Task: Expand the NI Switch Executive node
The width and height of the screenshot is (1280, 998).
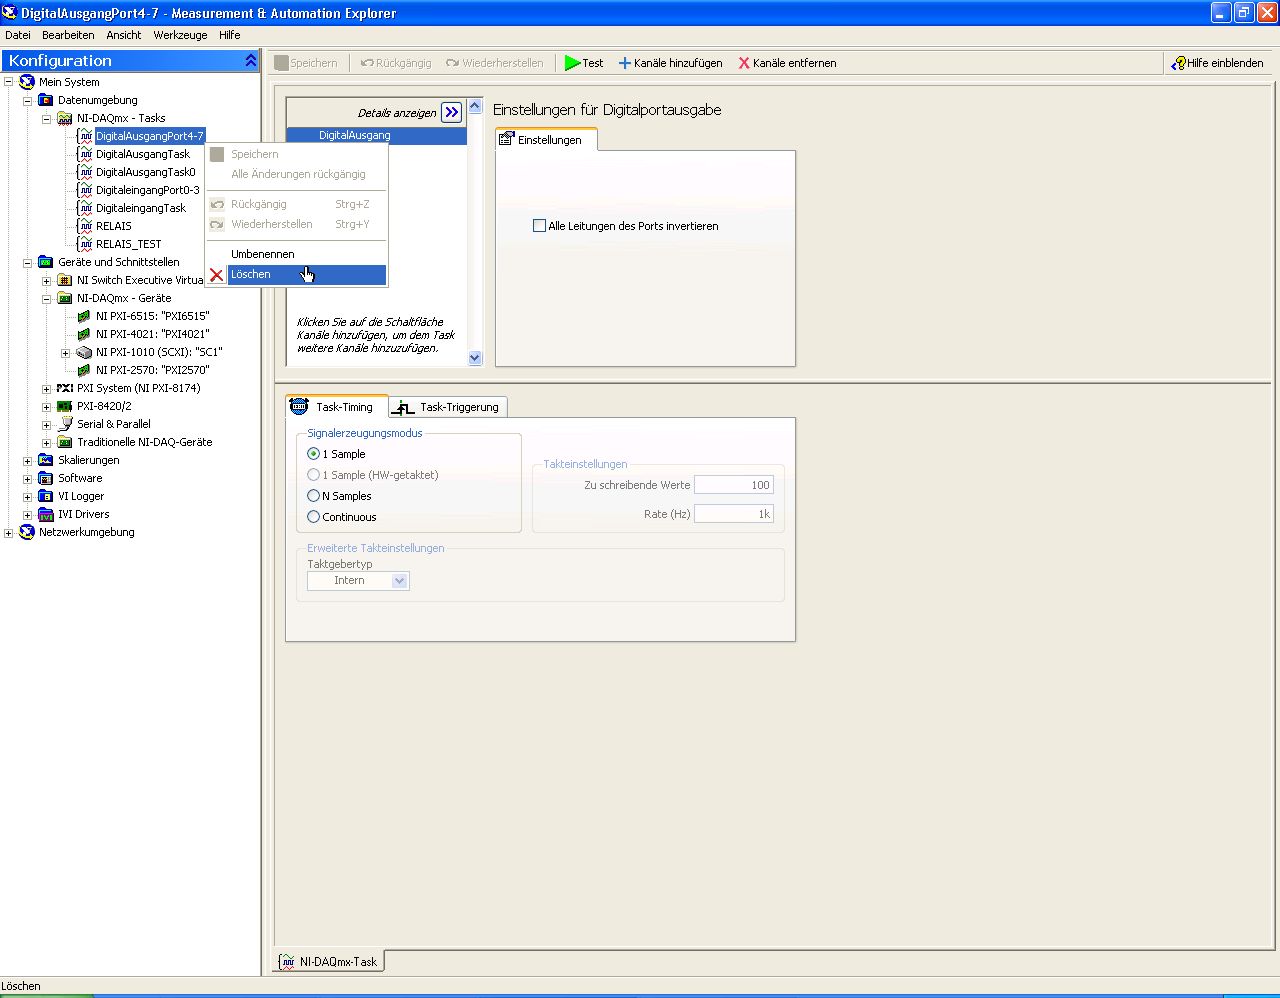Action: point(47,280)
